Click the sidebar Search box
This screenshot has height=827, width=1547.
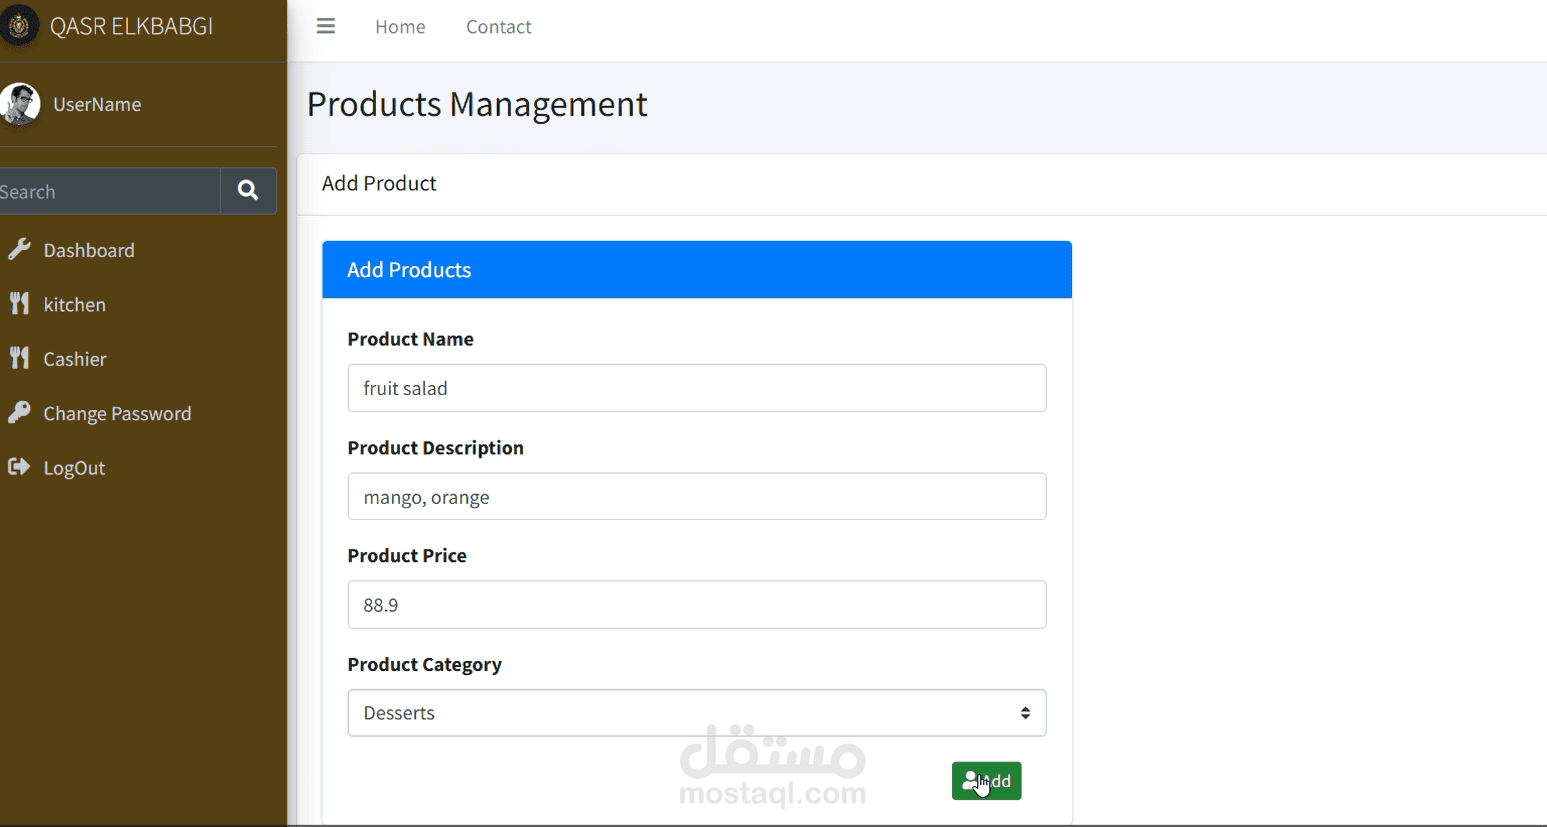click(x=105, y=191)
